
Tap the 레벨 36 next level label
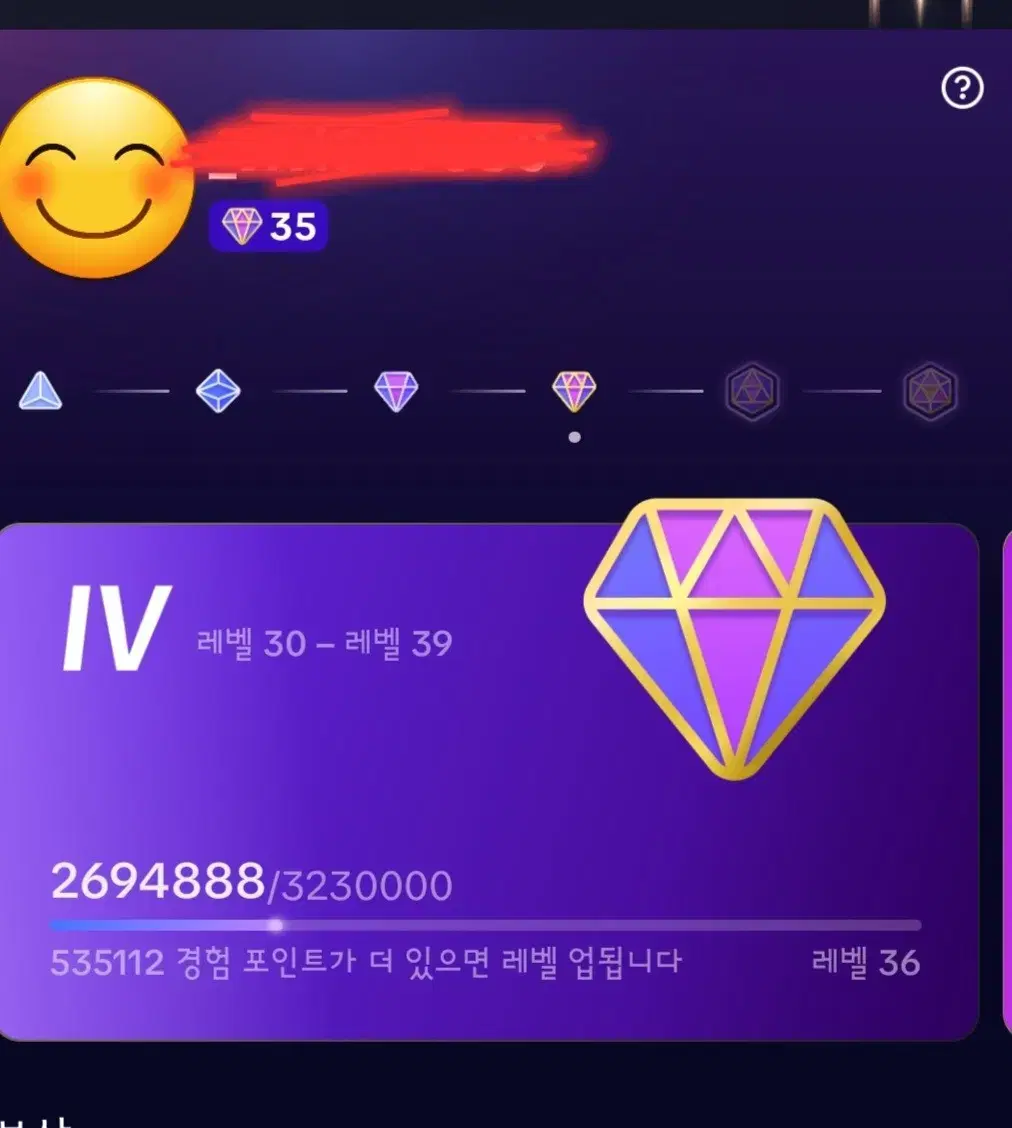click(x=866, y=962)
